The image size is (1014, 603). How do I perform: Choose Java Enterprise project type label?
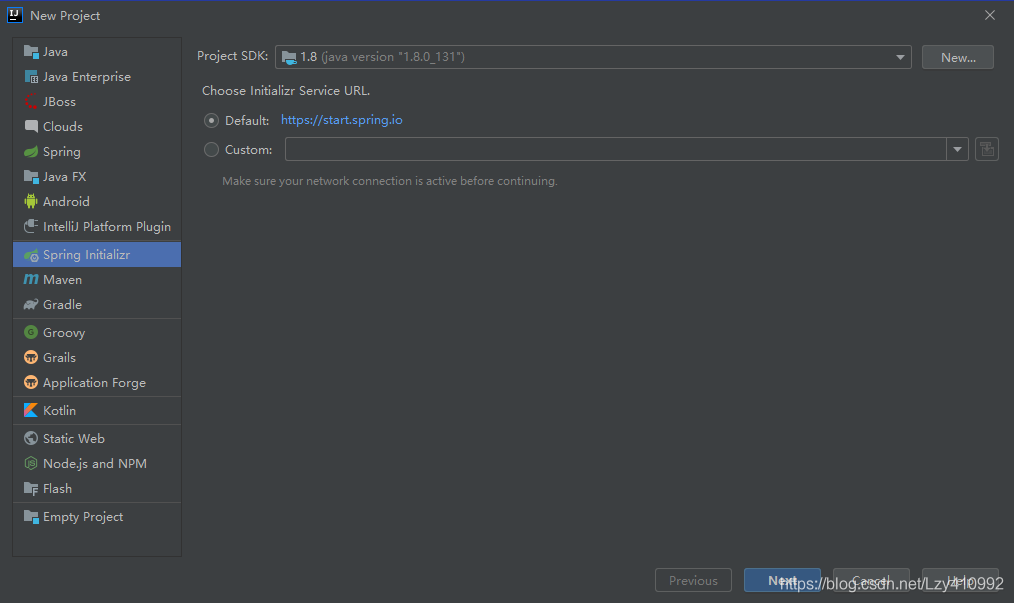pyautogui.click(x=87, y=77)
